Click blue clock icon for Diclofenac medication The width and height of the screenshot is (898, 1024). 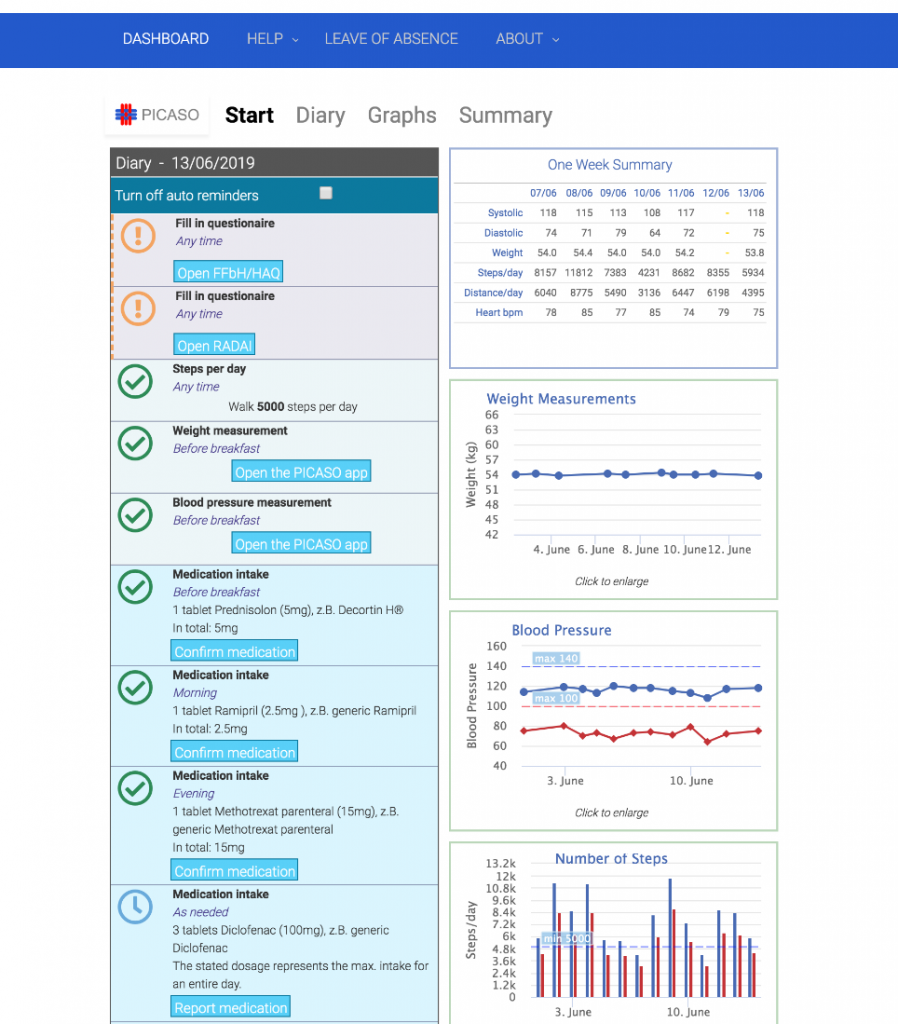coord(135,907)
